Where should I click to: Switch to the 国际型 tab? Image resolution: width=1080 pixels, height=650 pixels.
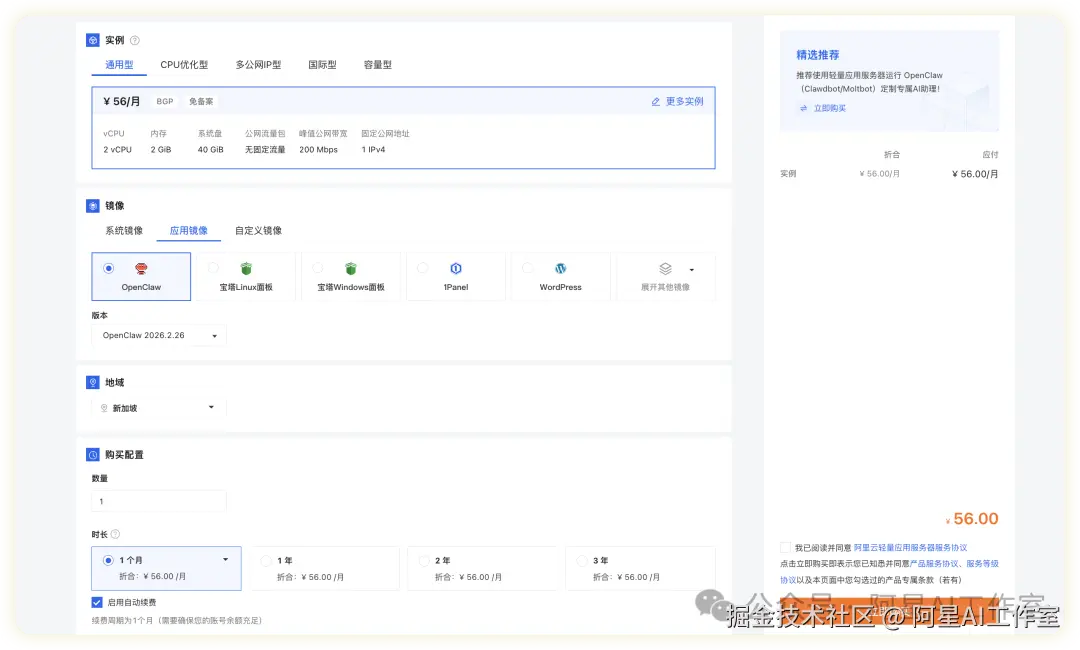[x=322, y=65]
